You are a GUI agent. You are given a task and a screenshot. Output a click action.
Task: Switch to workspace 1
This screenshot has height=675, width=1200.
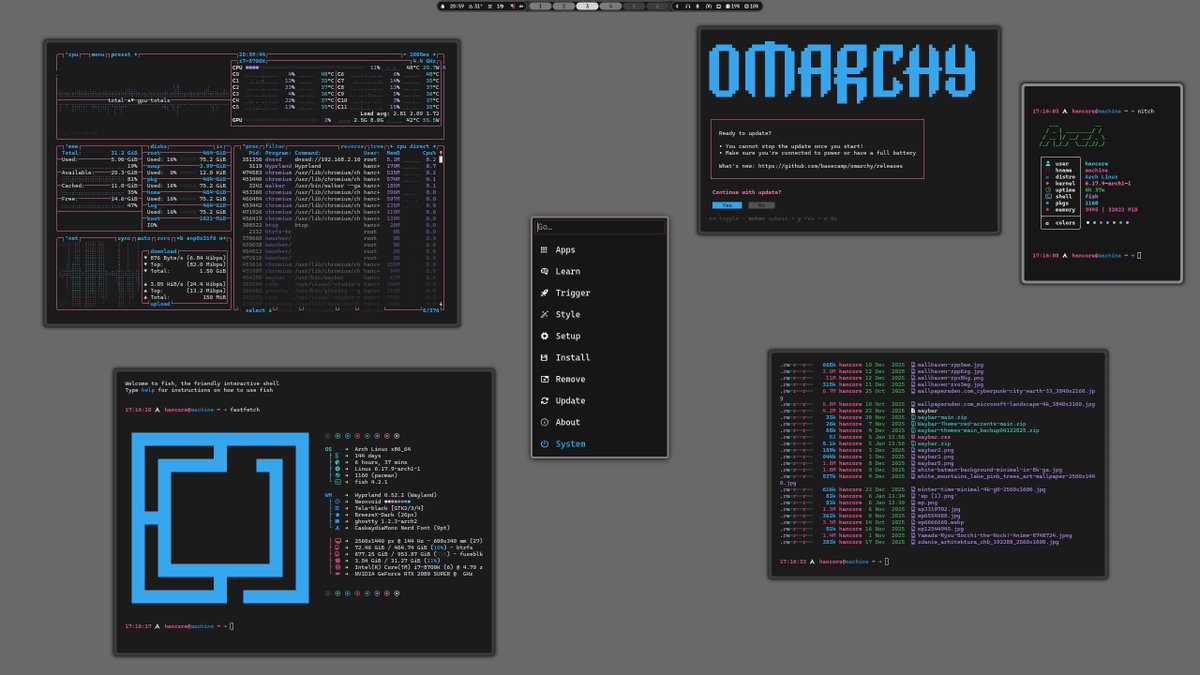[540, 6]
